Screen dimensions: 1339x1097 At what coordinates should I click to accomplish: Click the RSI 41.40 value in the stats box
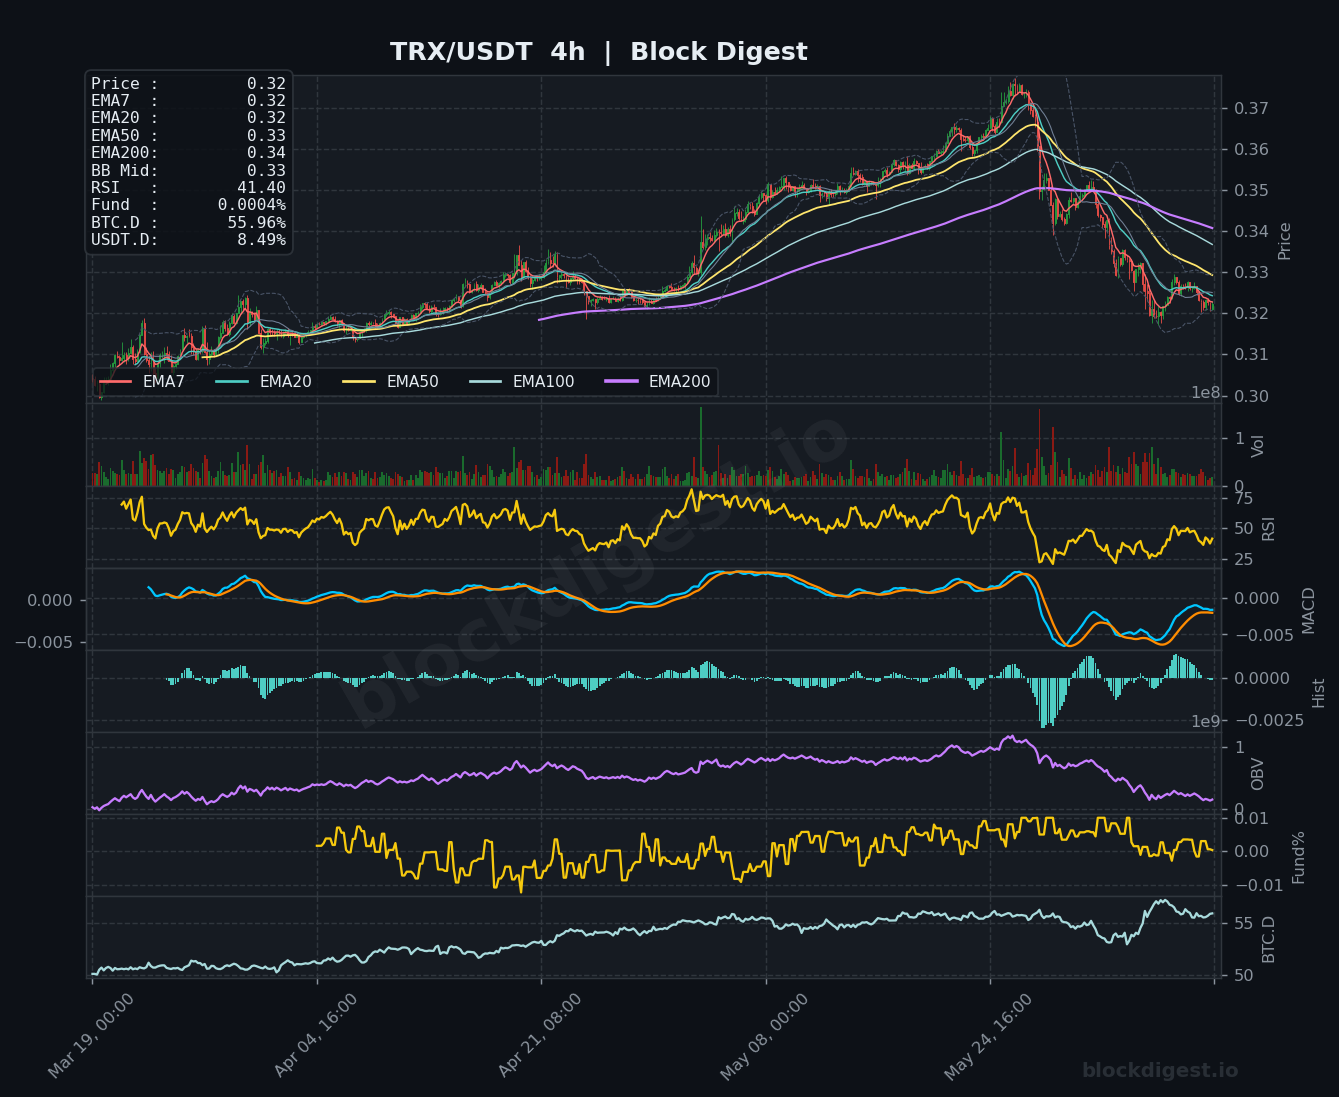261,188
